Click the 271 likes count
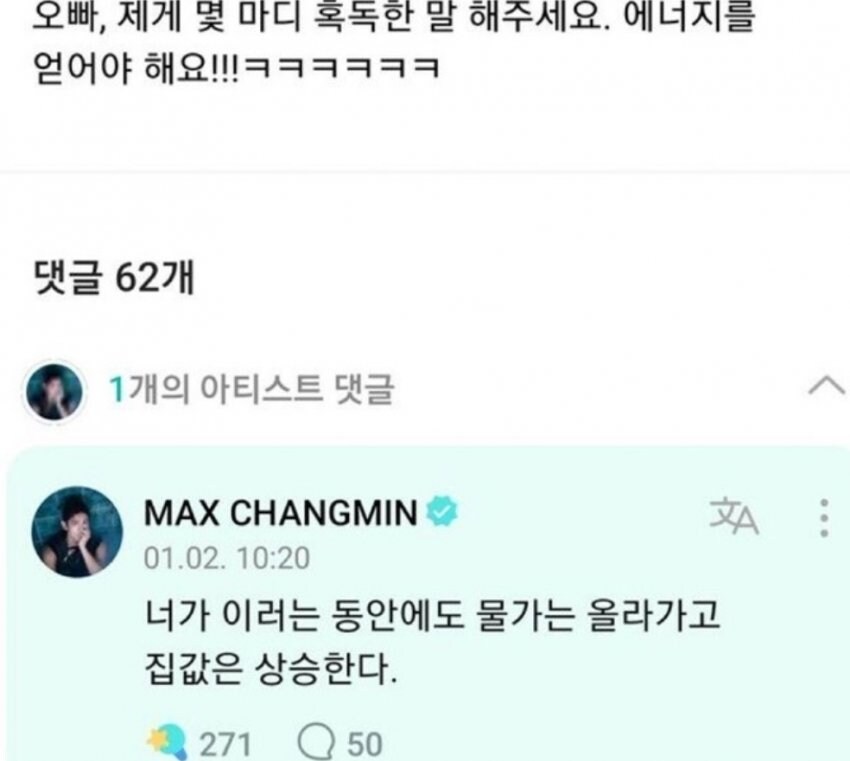 click(225, 744)
